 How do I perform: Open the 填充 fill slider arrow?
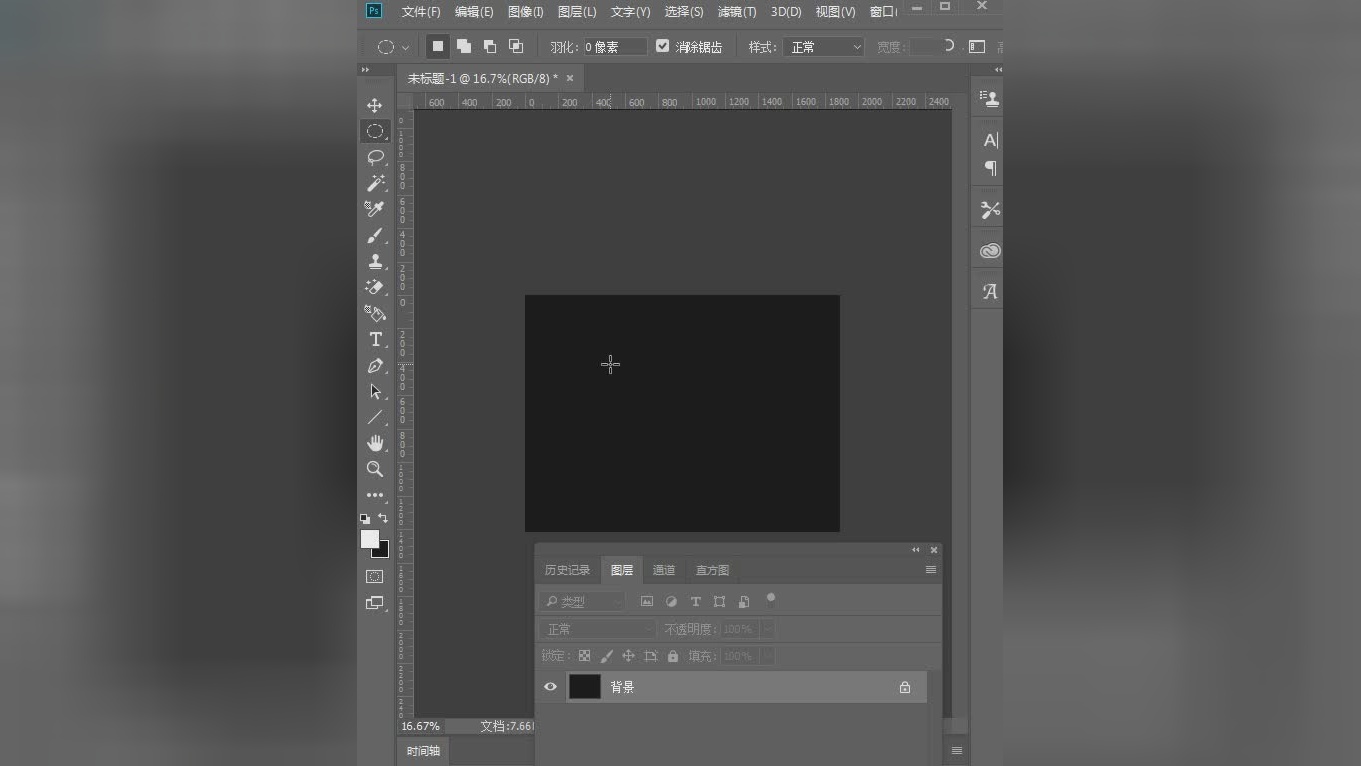[x=768, y=656]
